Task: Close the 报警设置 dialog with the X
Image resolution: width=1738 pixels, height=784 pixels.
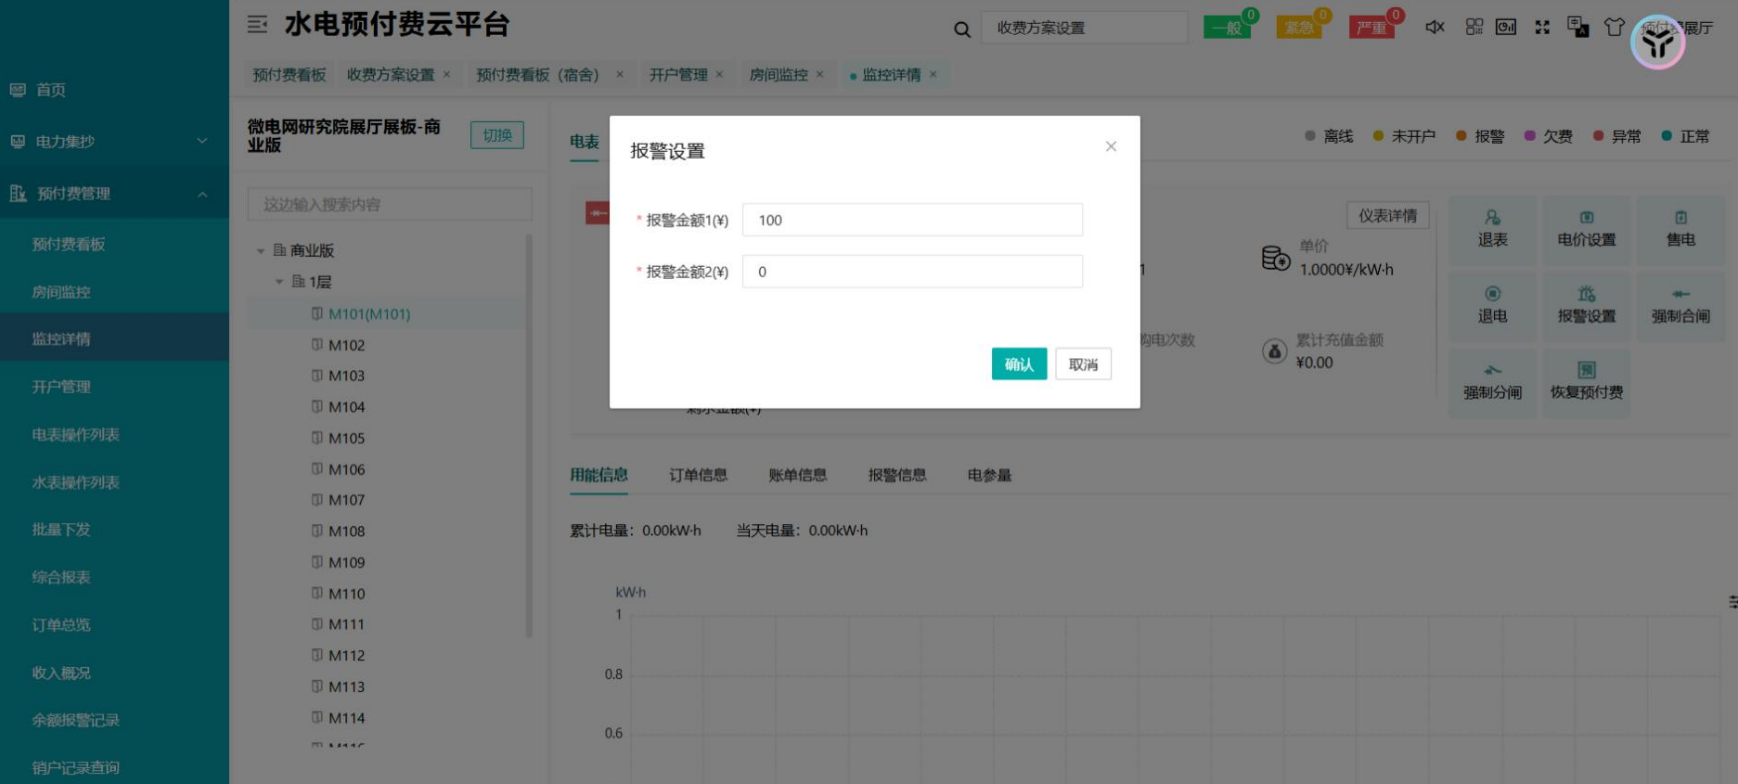Action: [x=1111, y=146]
